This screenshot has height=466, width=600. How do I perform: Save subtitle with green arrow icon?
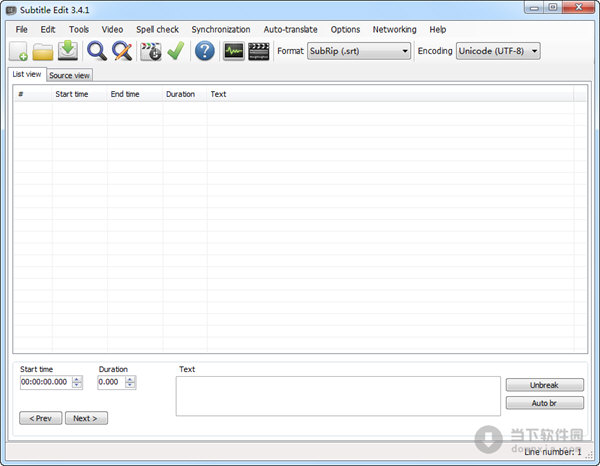[68, 51]
